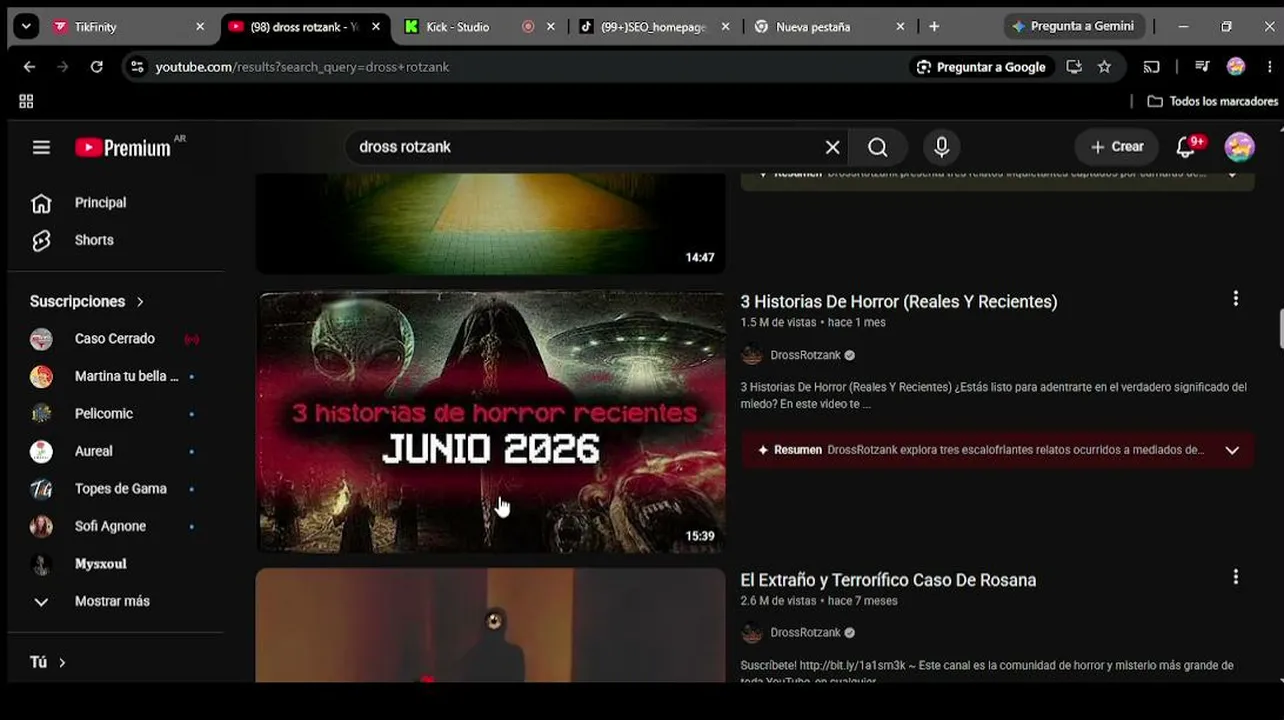Image resolution: width=1284 pixels, height=720 pixels.
Task: Clear the search query with the X
Action: click(832, 147)
